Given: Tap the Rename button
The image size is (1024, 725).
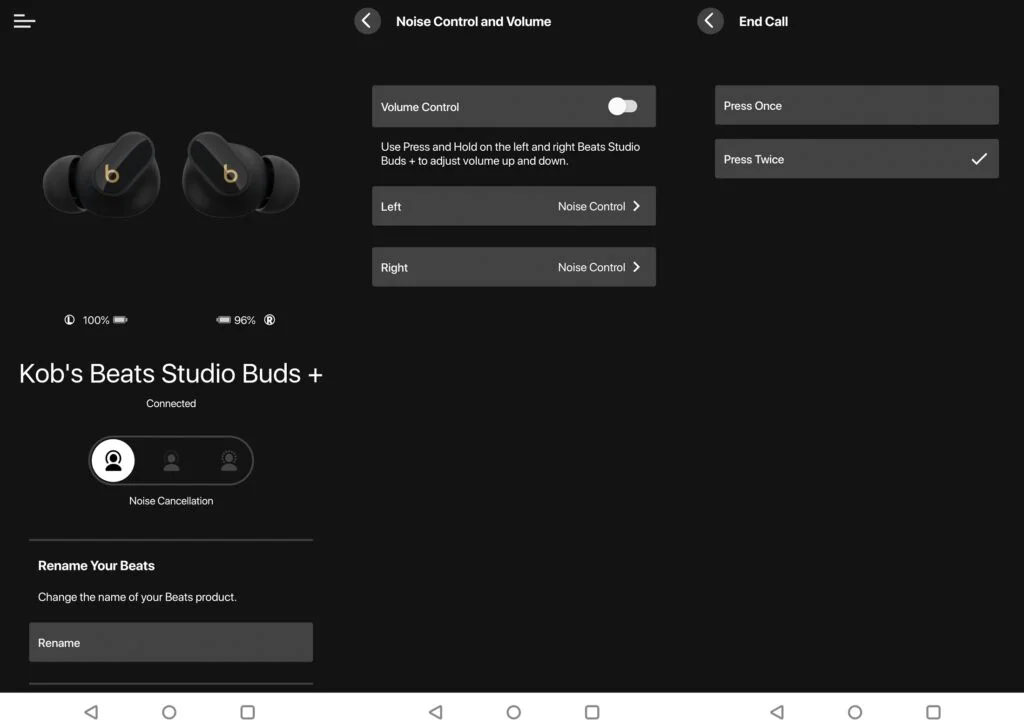Looking at the screenshot, I should (171, 642).
